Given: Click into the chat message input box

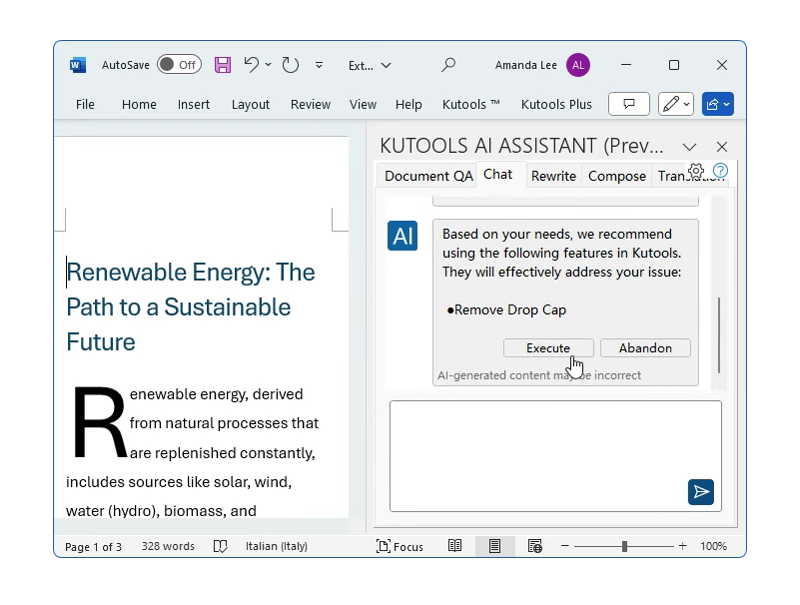Looking at the screenshot, I should point(556,456).
